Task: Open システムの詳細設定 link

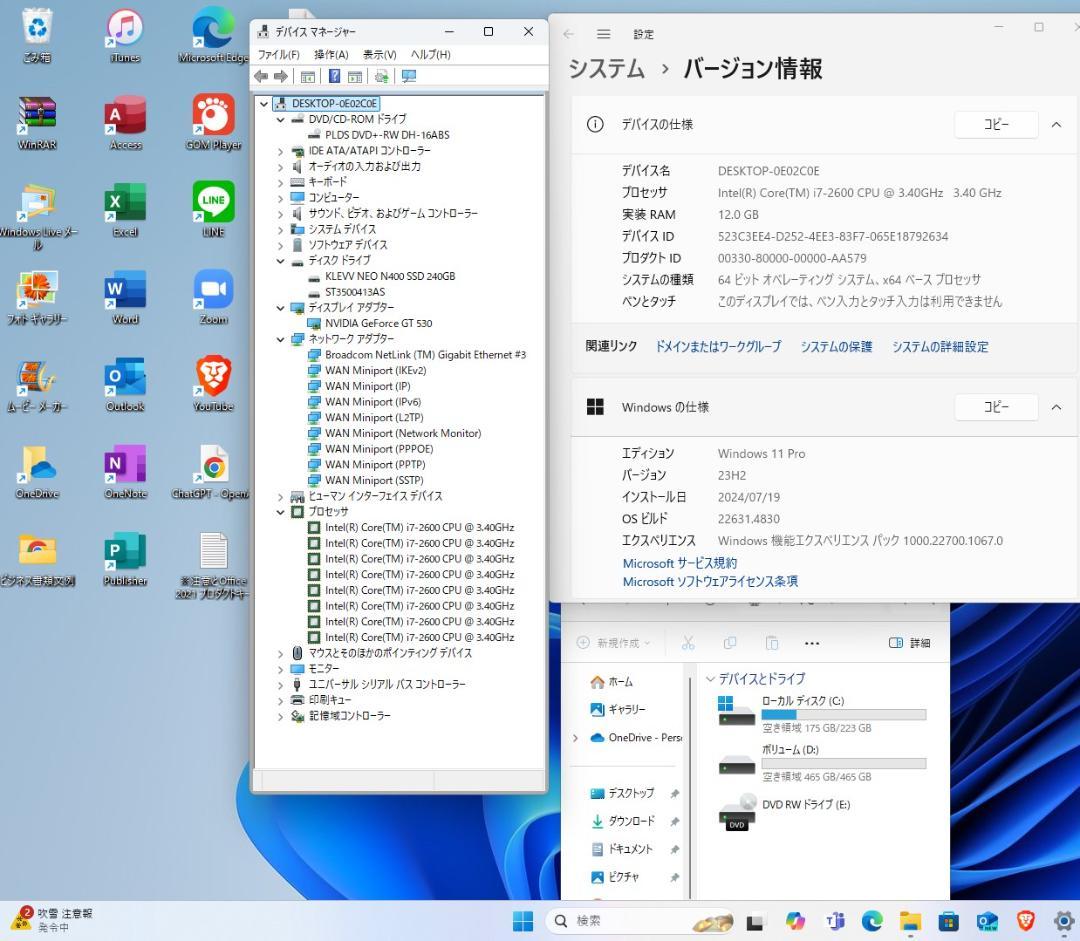Action: 940,346
